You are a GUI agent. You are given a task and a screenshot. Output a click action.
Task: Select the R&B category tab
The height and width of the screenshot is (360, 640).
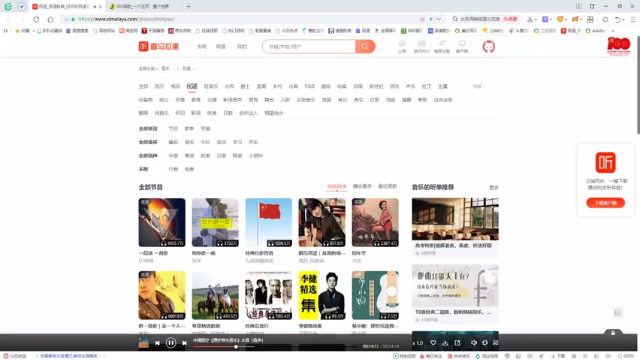coord(309,86)
